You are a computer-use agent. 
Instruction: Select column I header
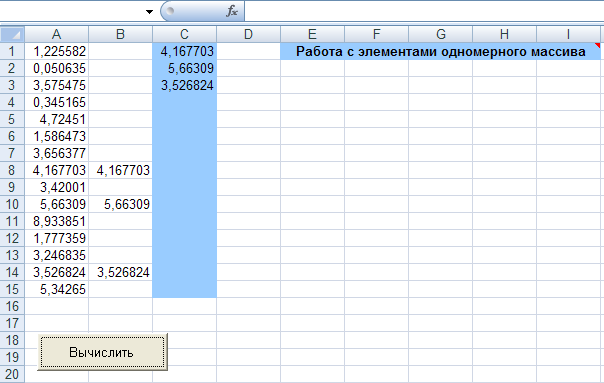[x=568, y=34]
